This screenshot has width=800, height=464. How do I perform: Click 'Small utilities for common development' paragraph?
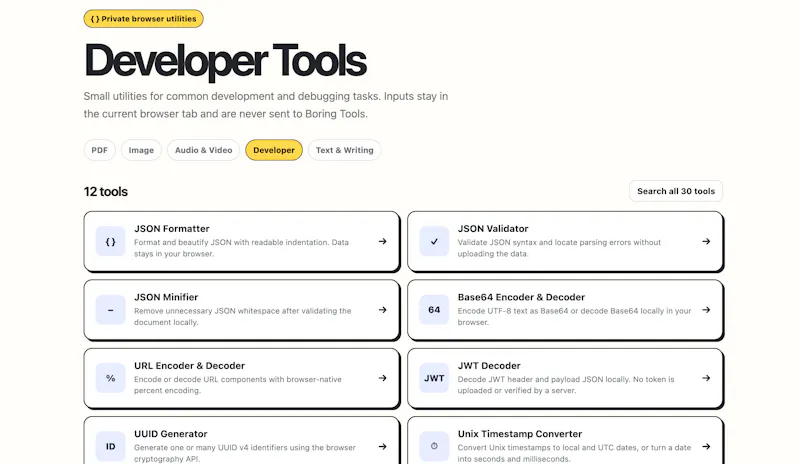(x=266, y=105)
